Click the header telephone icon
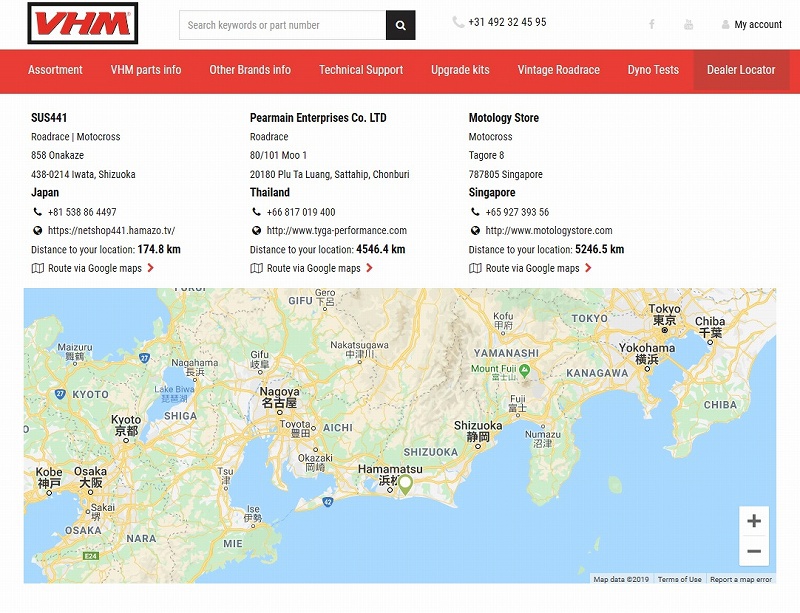This screenshot has height=613, width=800. coord(458,22)
